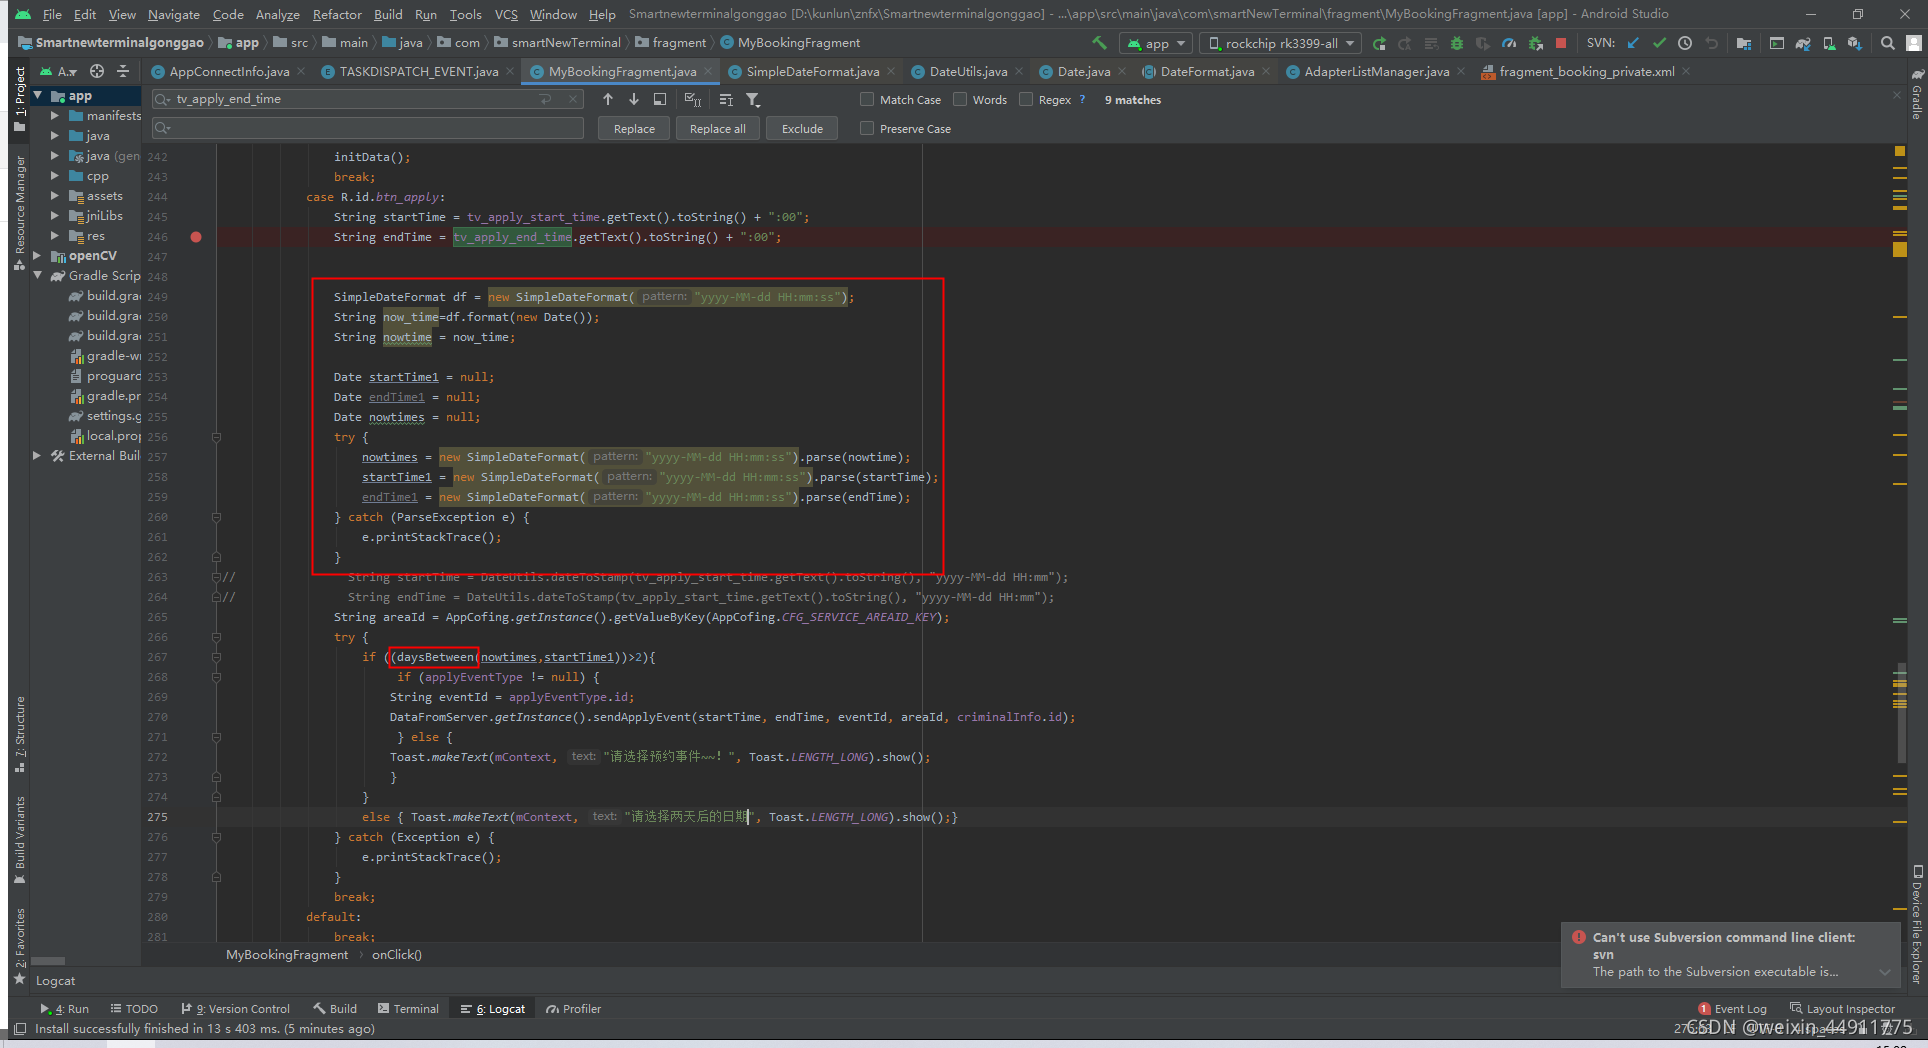1928x1048 pixels.
Task: Click the red Stop button icon
Action: pos(1560,43)
